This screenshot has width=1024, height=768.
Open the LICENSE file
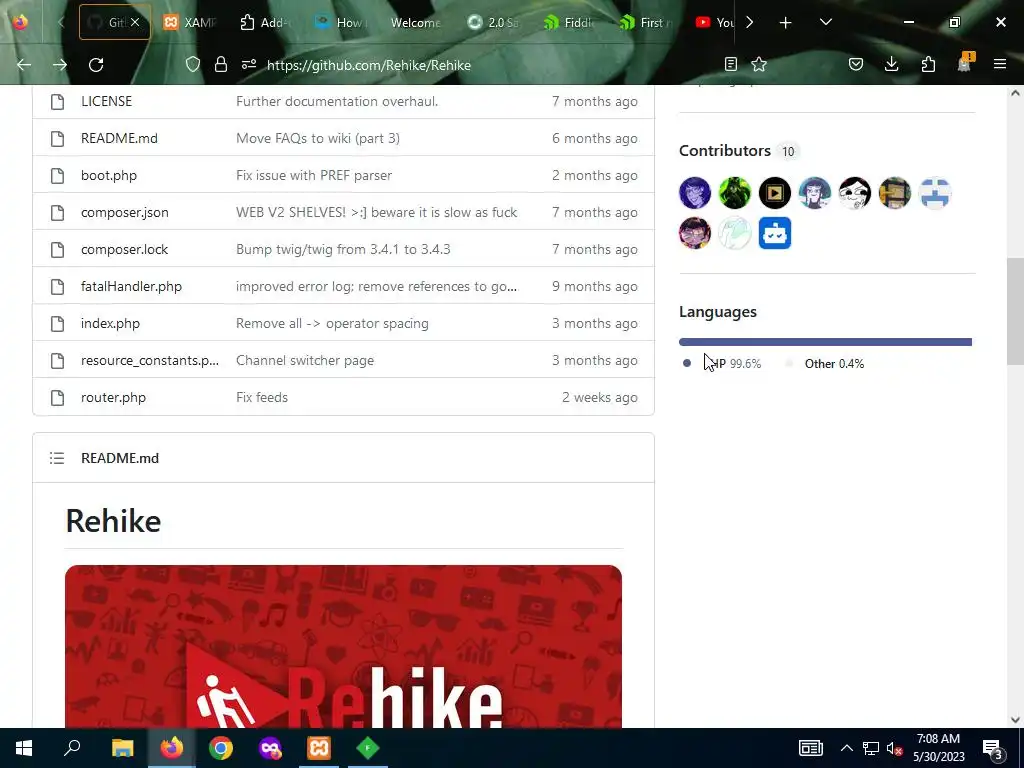[106, 101]
